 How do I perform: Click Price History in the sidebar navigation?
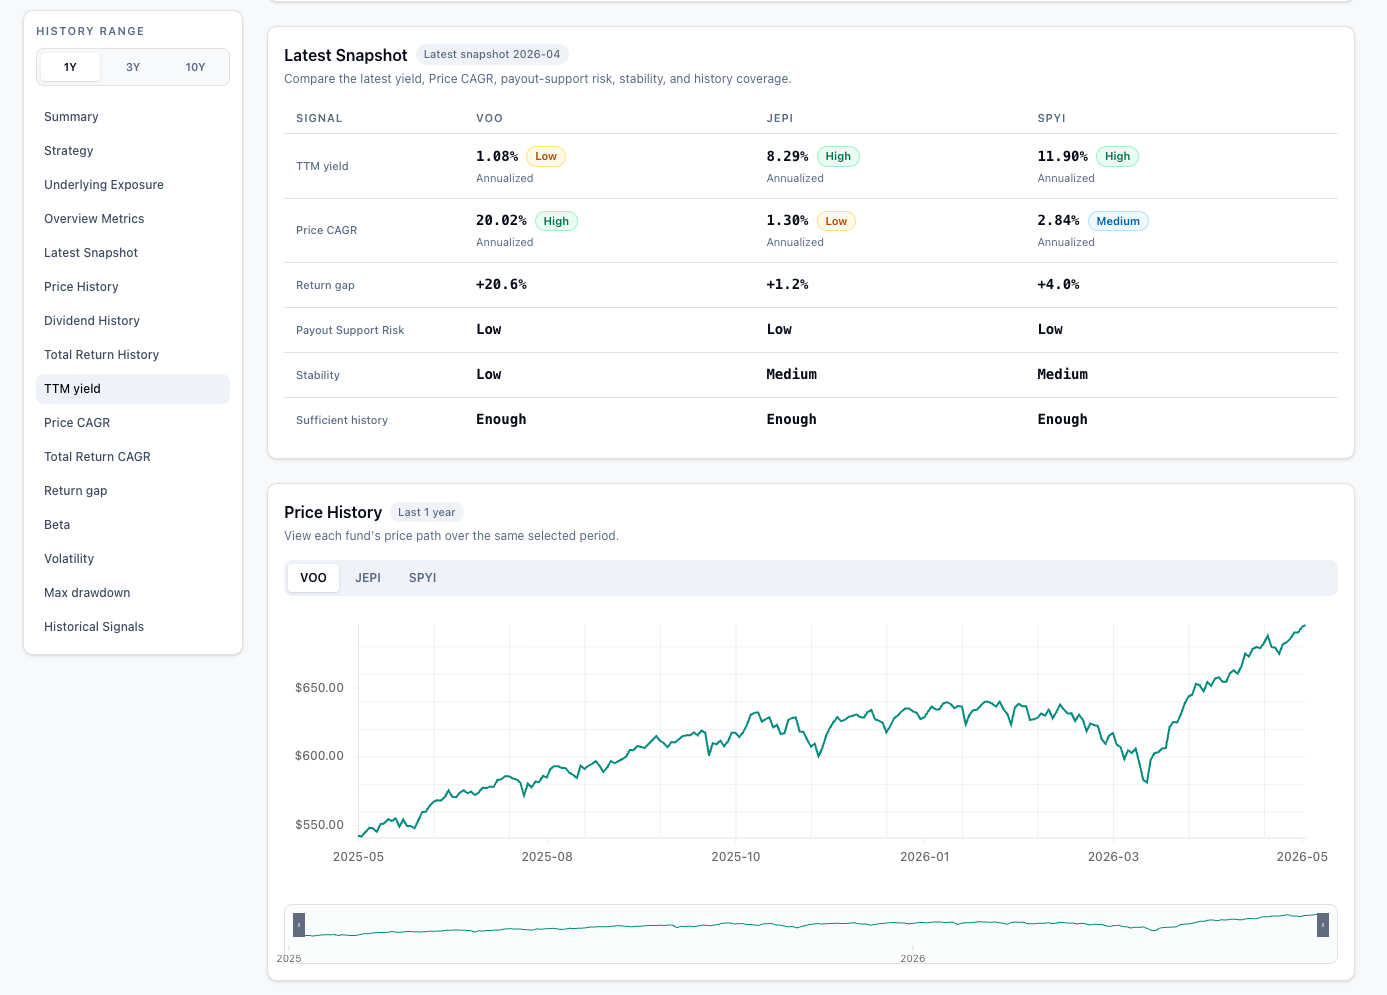(133, 287)
